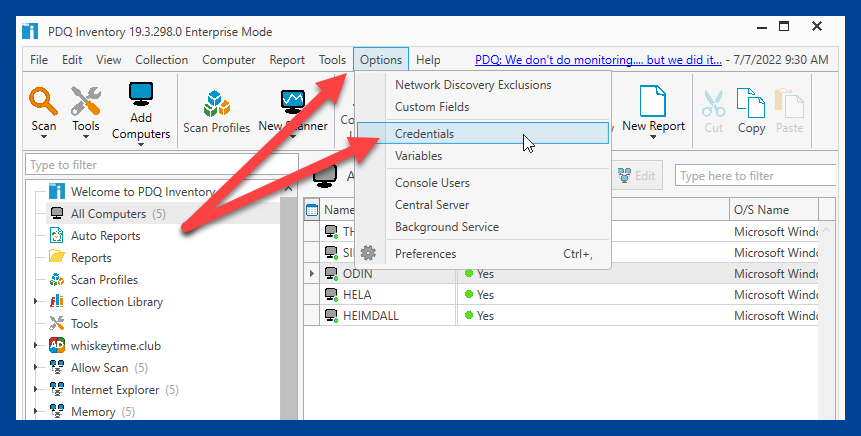Click the Internet Explorer collection icon
This screenshot has width=861, height=436.
tap(57, 389)
